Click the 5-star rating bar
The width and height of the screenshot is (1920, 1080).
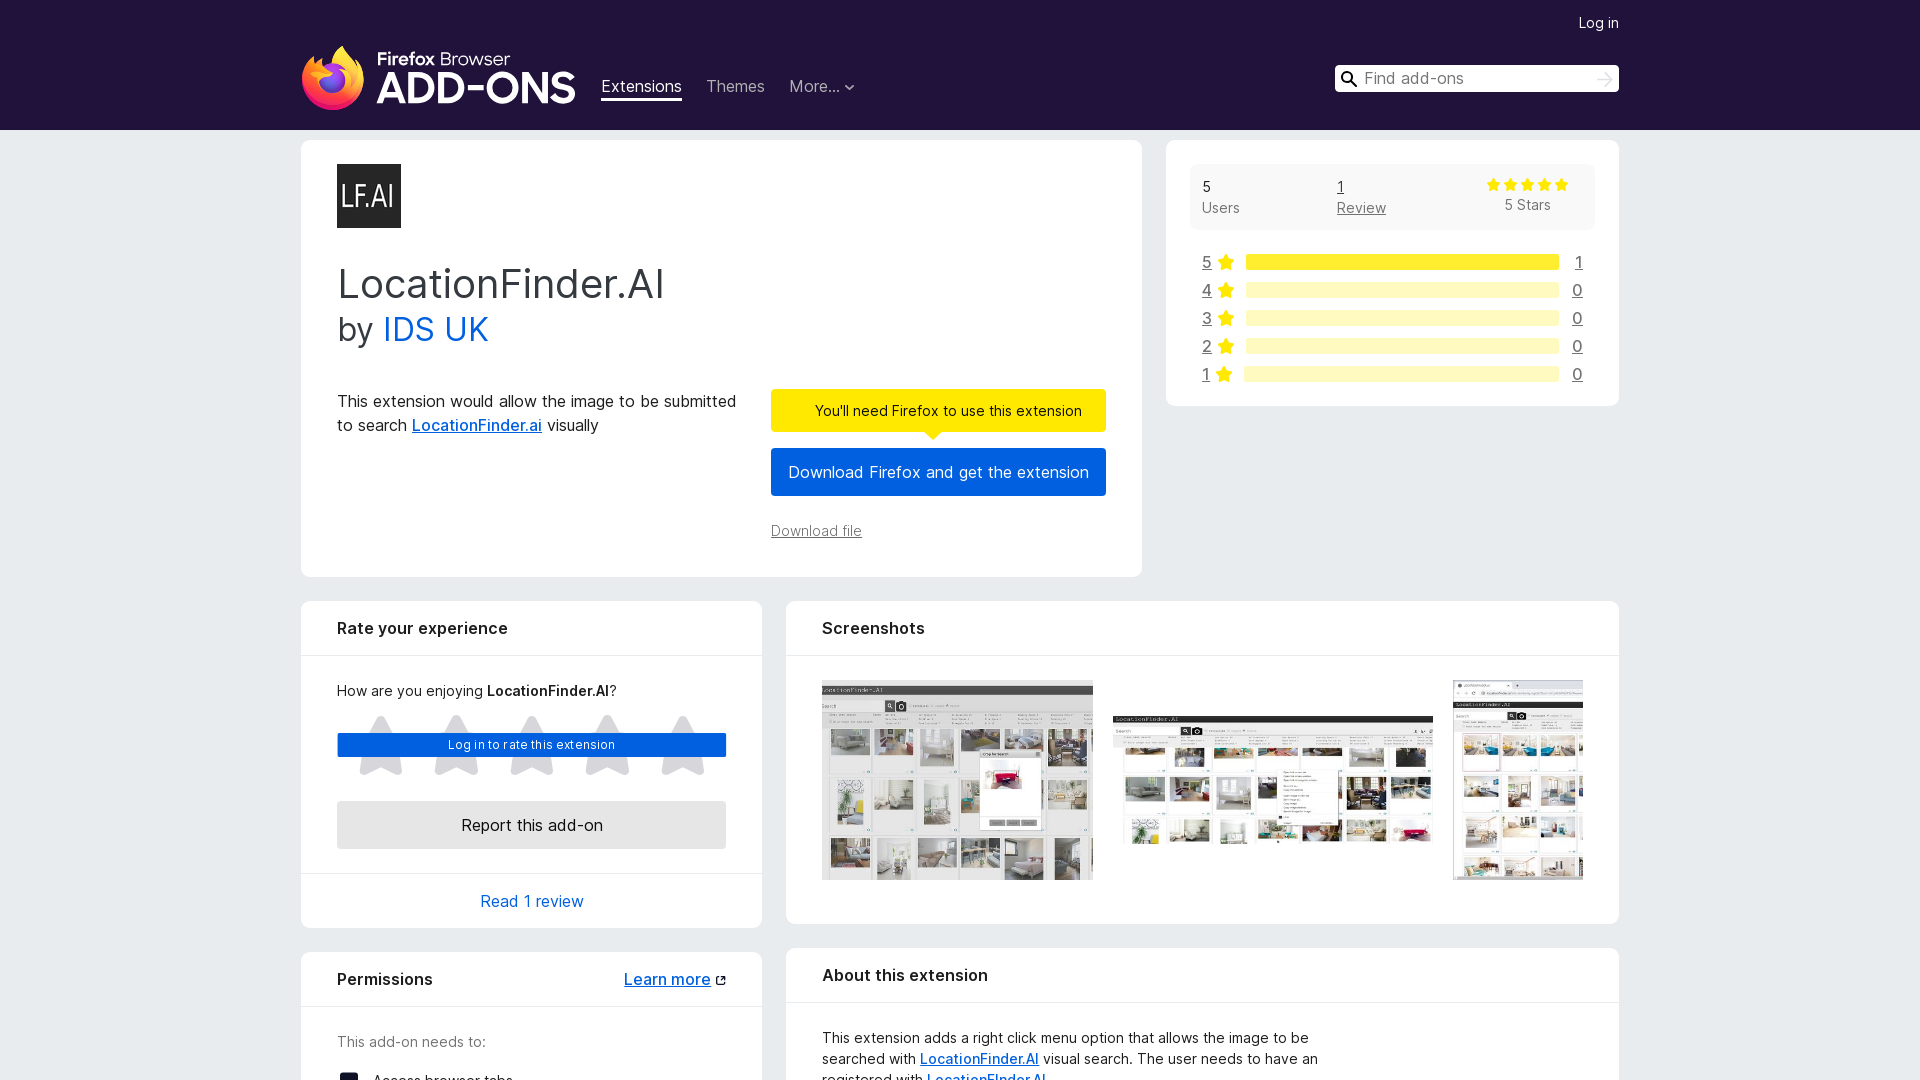(1402, 262)
